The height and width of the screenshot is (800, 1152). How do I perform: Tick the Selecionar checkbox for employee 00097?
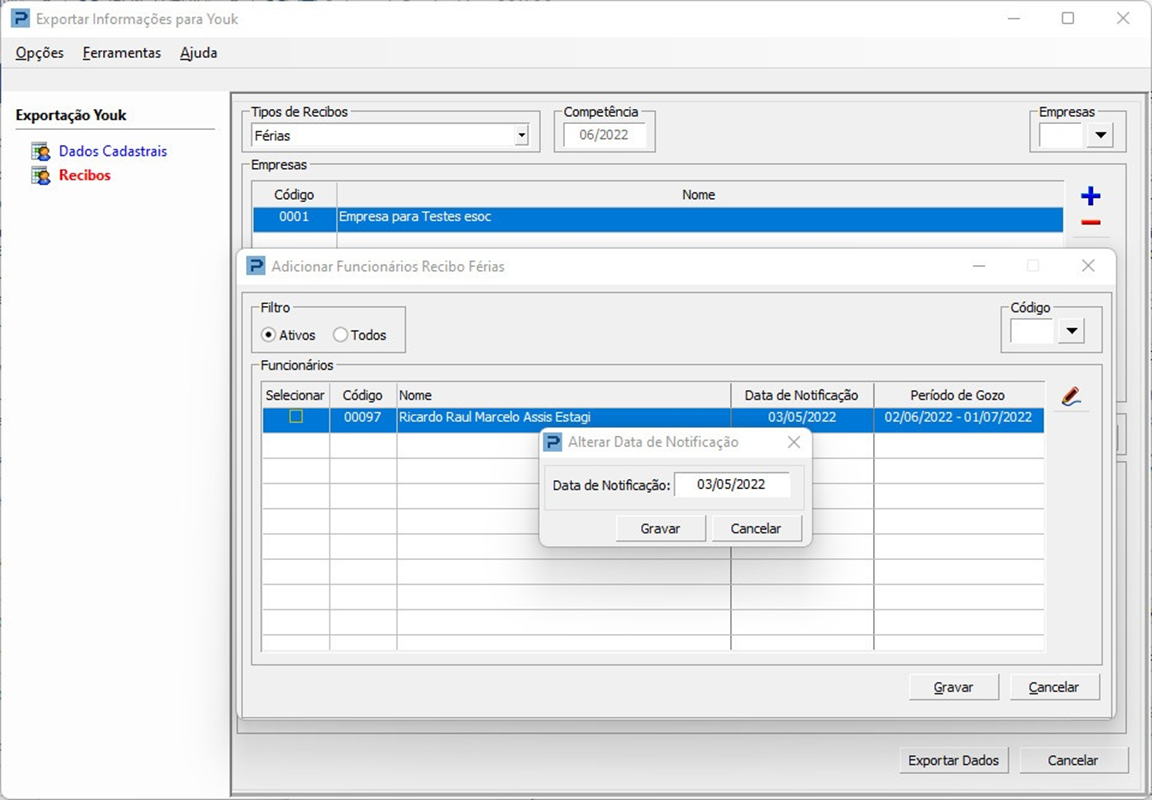click(x=296, y=417)
